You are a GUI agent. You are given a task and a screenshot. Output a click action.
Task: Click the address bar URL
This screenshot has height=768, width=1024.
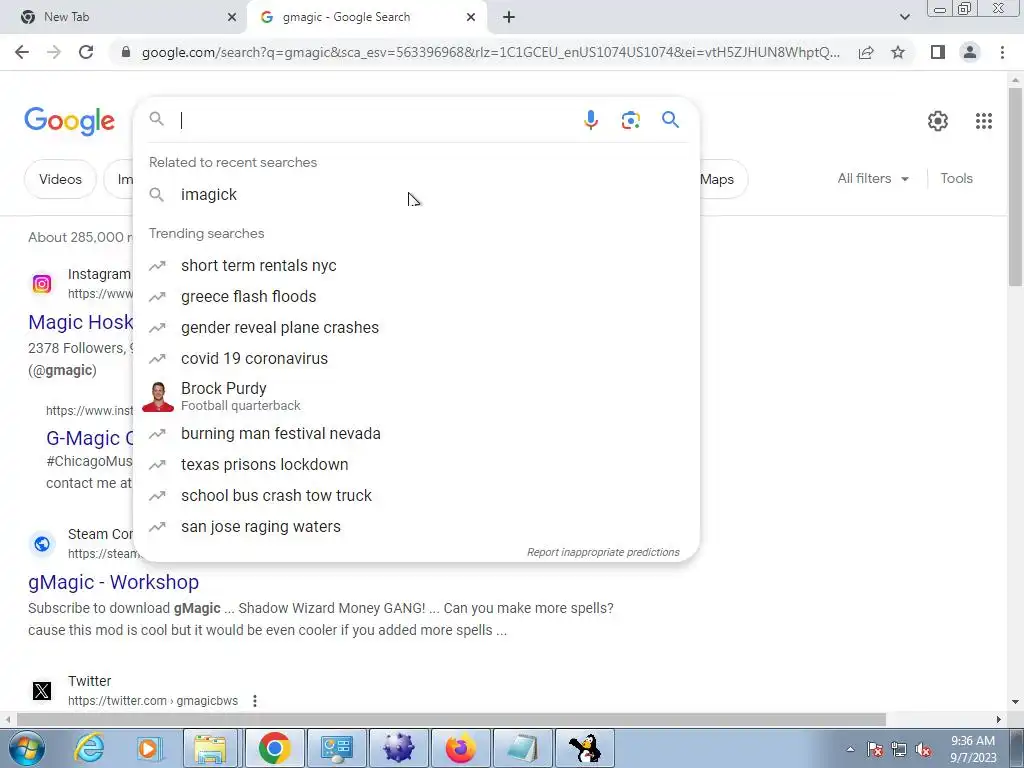(x=491, y=52)
